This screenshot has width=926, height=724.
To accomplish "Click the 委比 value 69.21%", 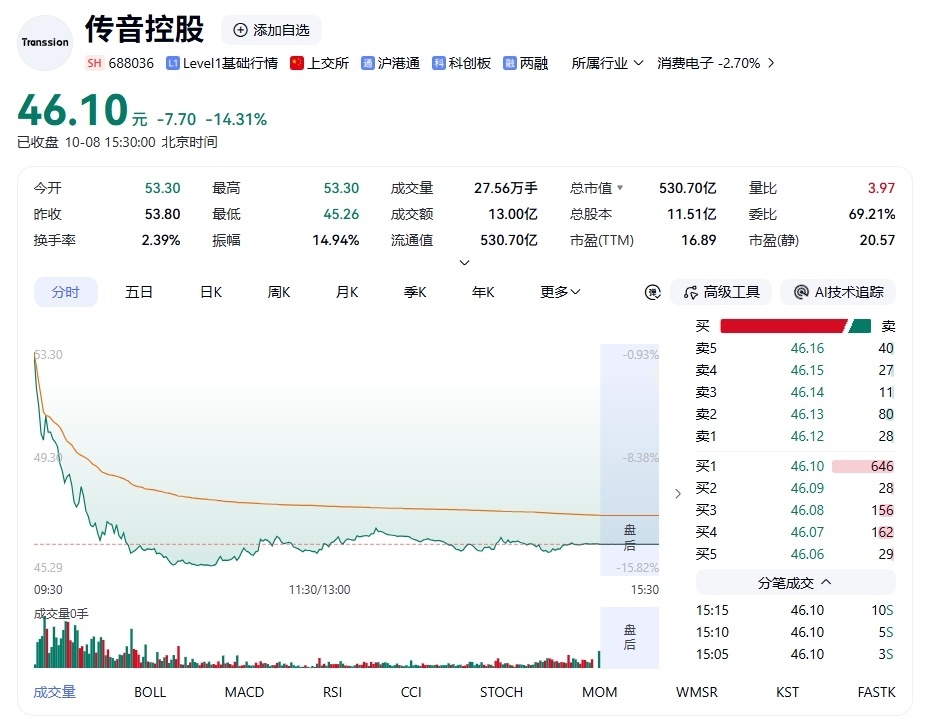I will (872, 214).
